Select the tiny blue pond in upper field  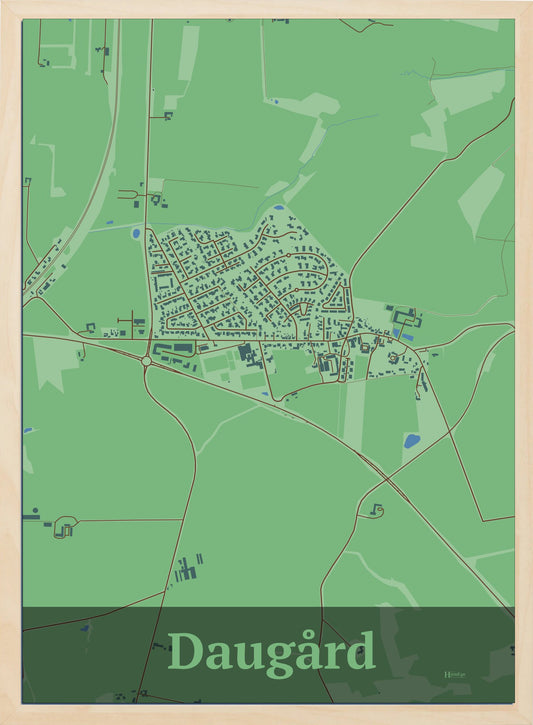click(x=276, y=102)
